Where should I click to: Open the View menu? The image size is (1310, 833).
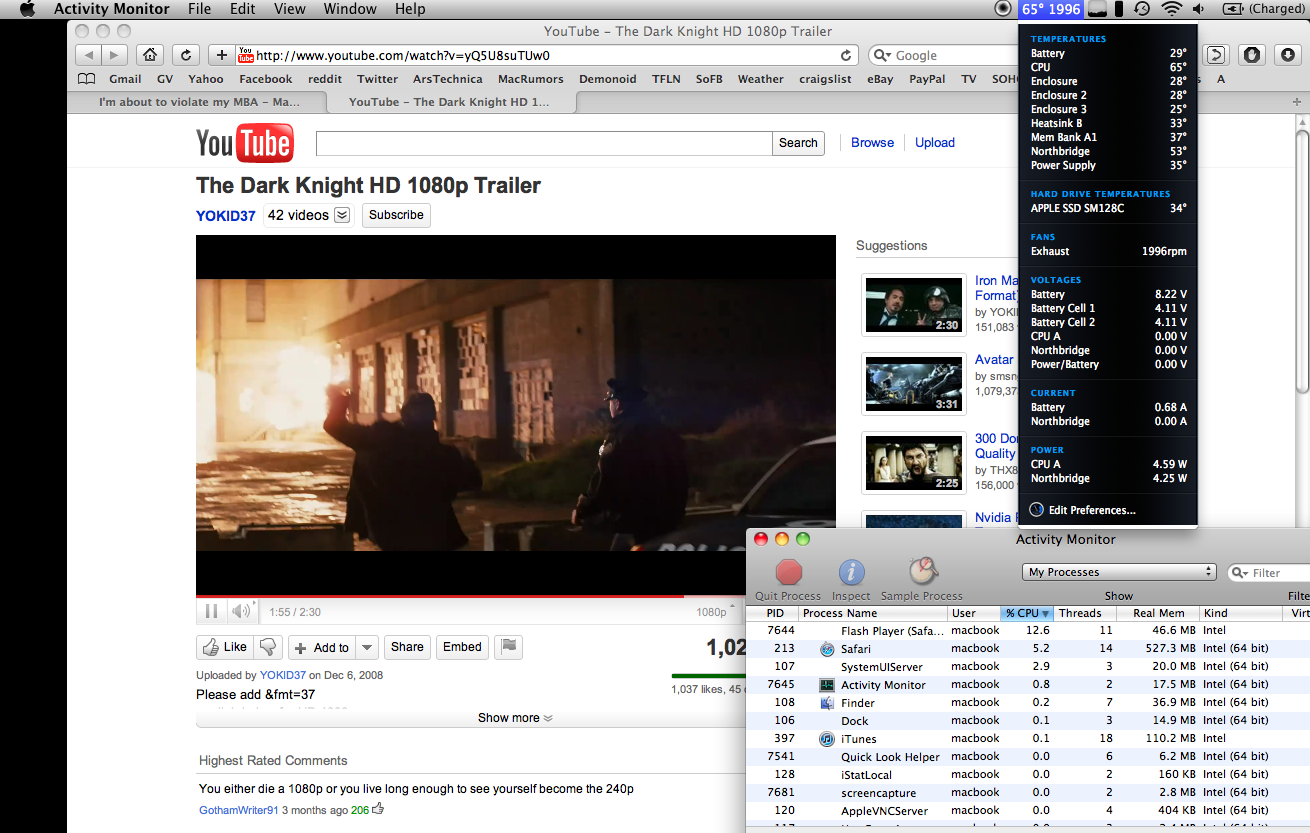tap(290, 9)
